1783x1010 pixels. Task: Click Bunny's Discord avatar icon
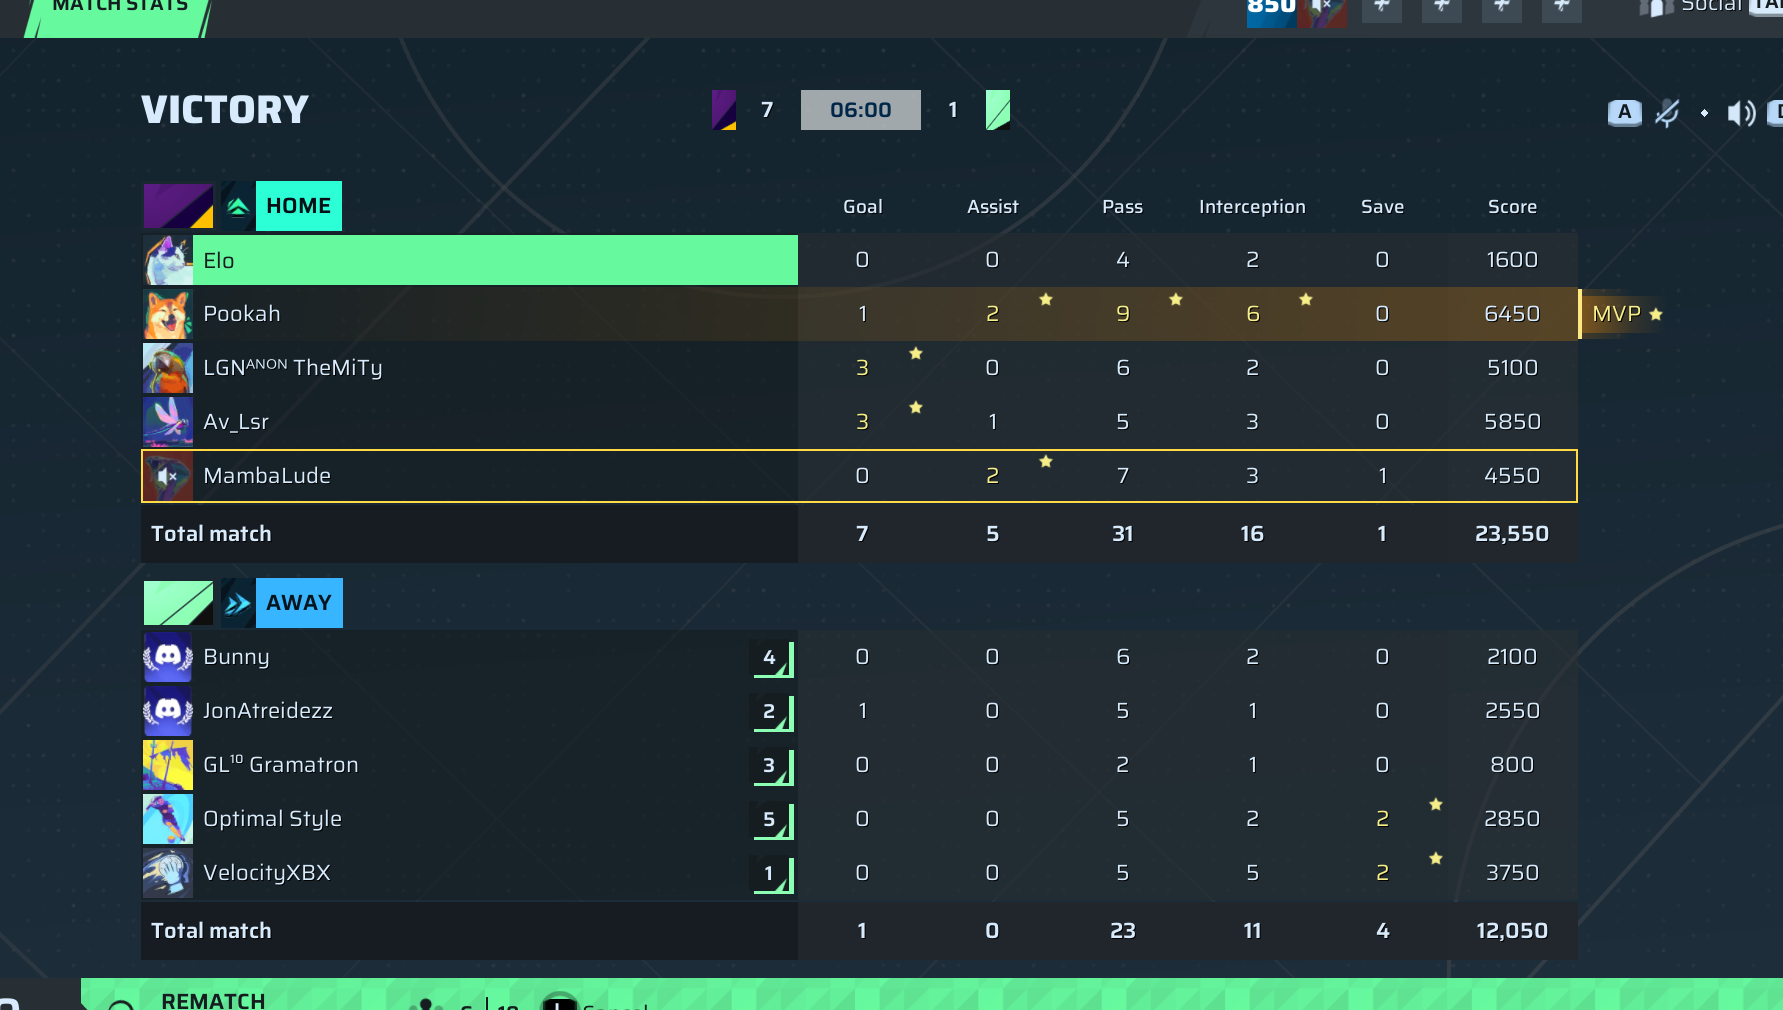168,657
